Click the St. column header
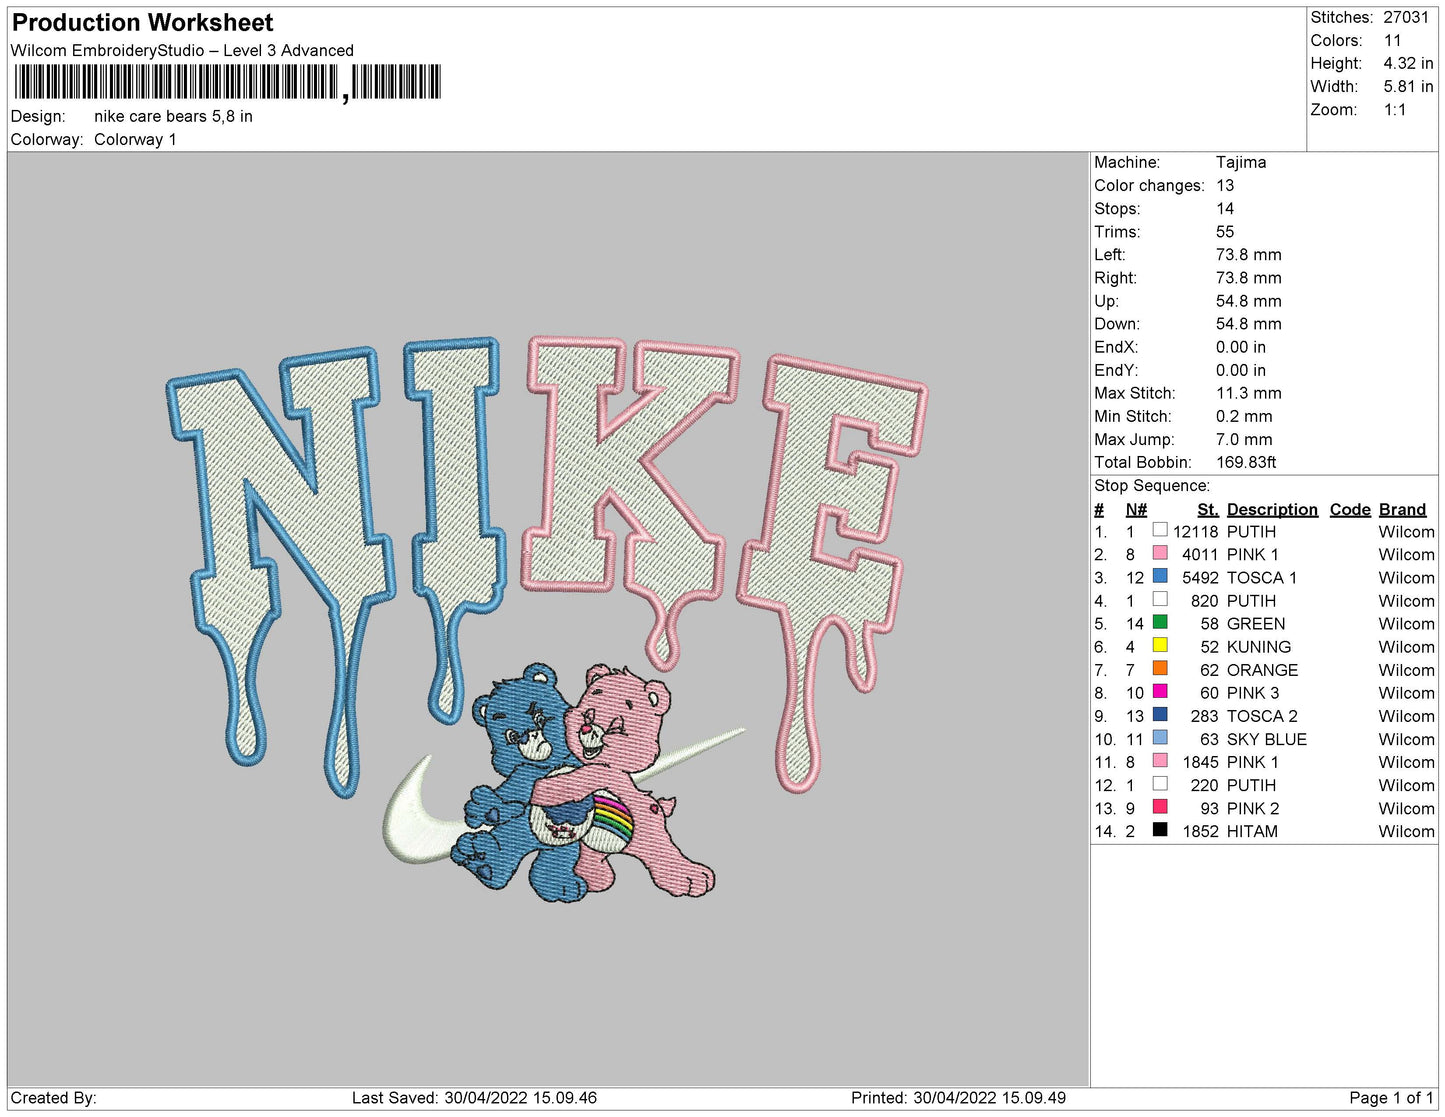The height and width of the screenshot is (1117, 1445). click(x=1207, y=510)
